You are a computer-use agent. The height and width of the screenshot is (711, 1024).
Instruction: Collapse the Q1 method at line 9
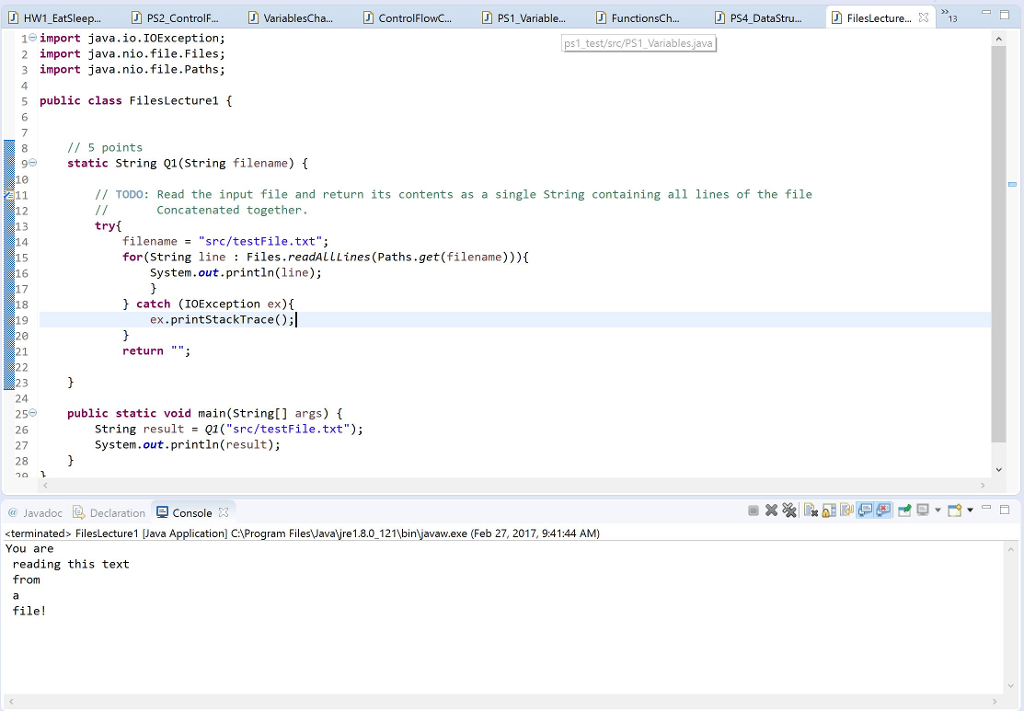click(x=31, y=162)
